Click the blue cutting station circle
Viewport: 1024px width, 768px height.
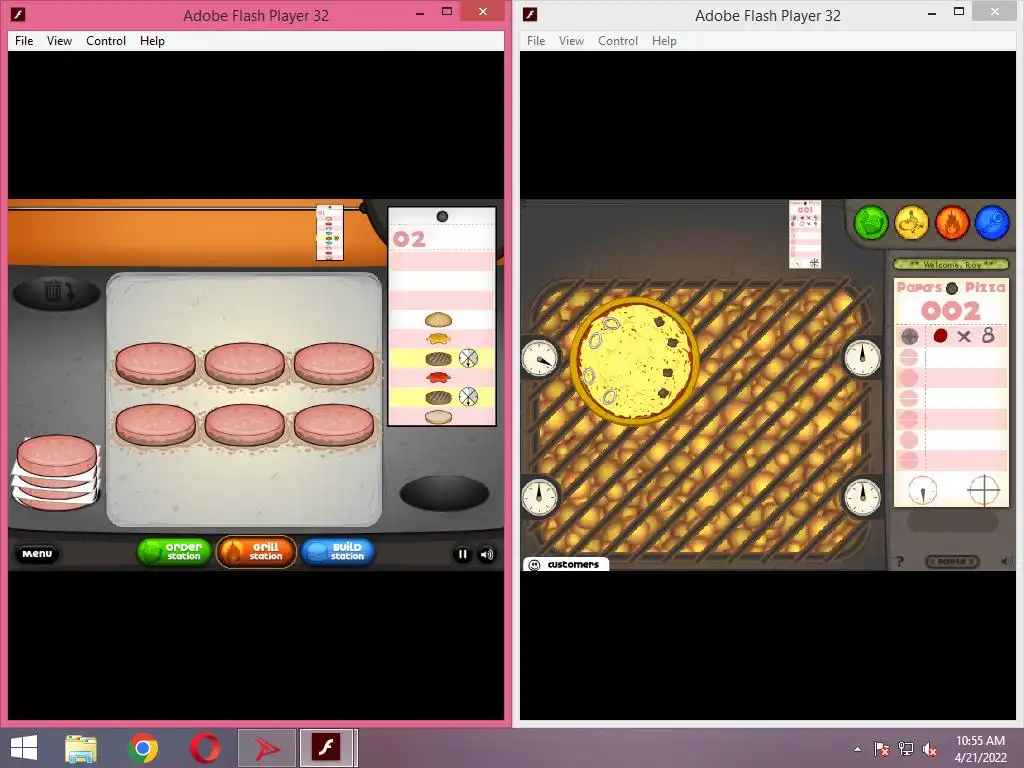point(992,223)
